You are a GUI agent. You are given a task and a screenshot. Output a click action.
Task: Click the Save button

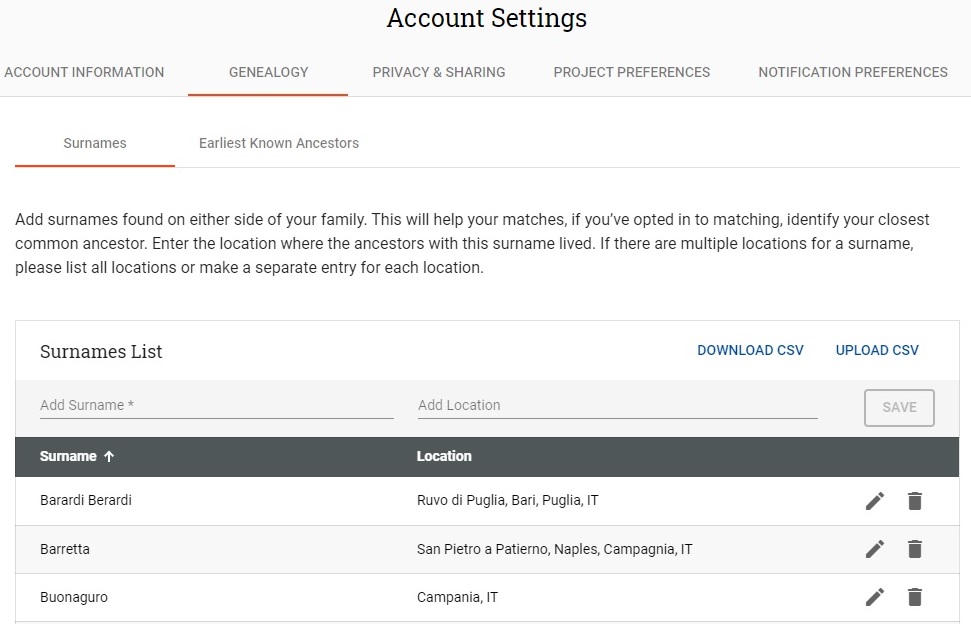[899, 408]
